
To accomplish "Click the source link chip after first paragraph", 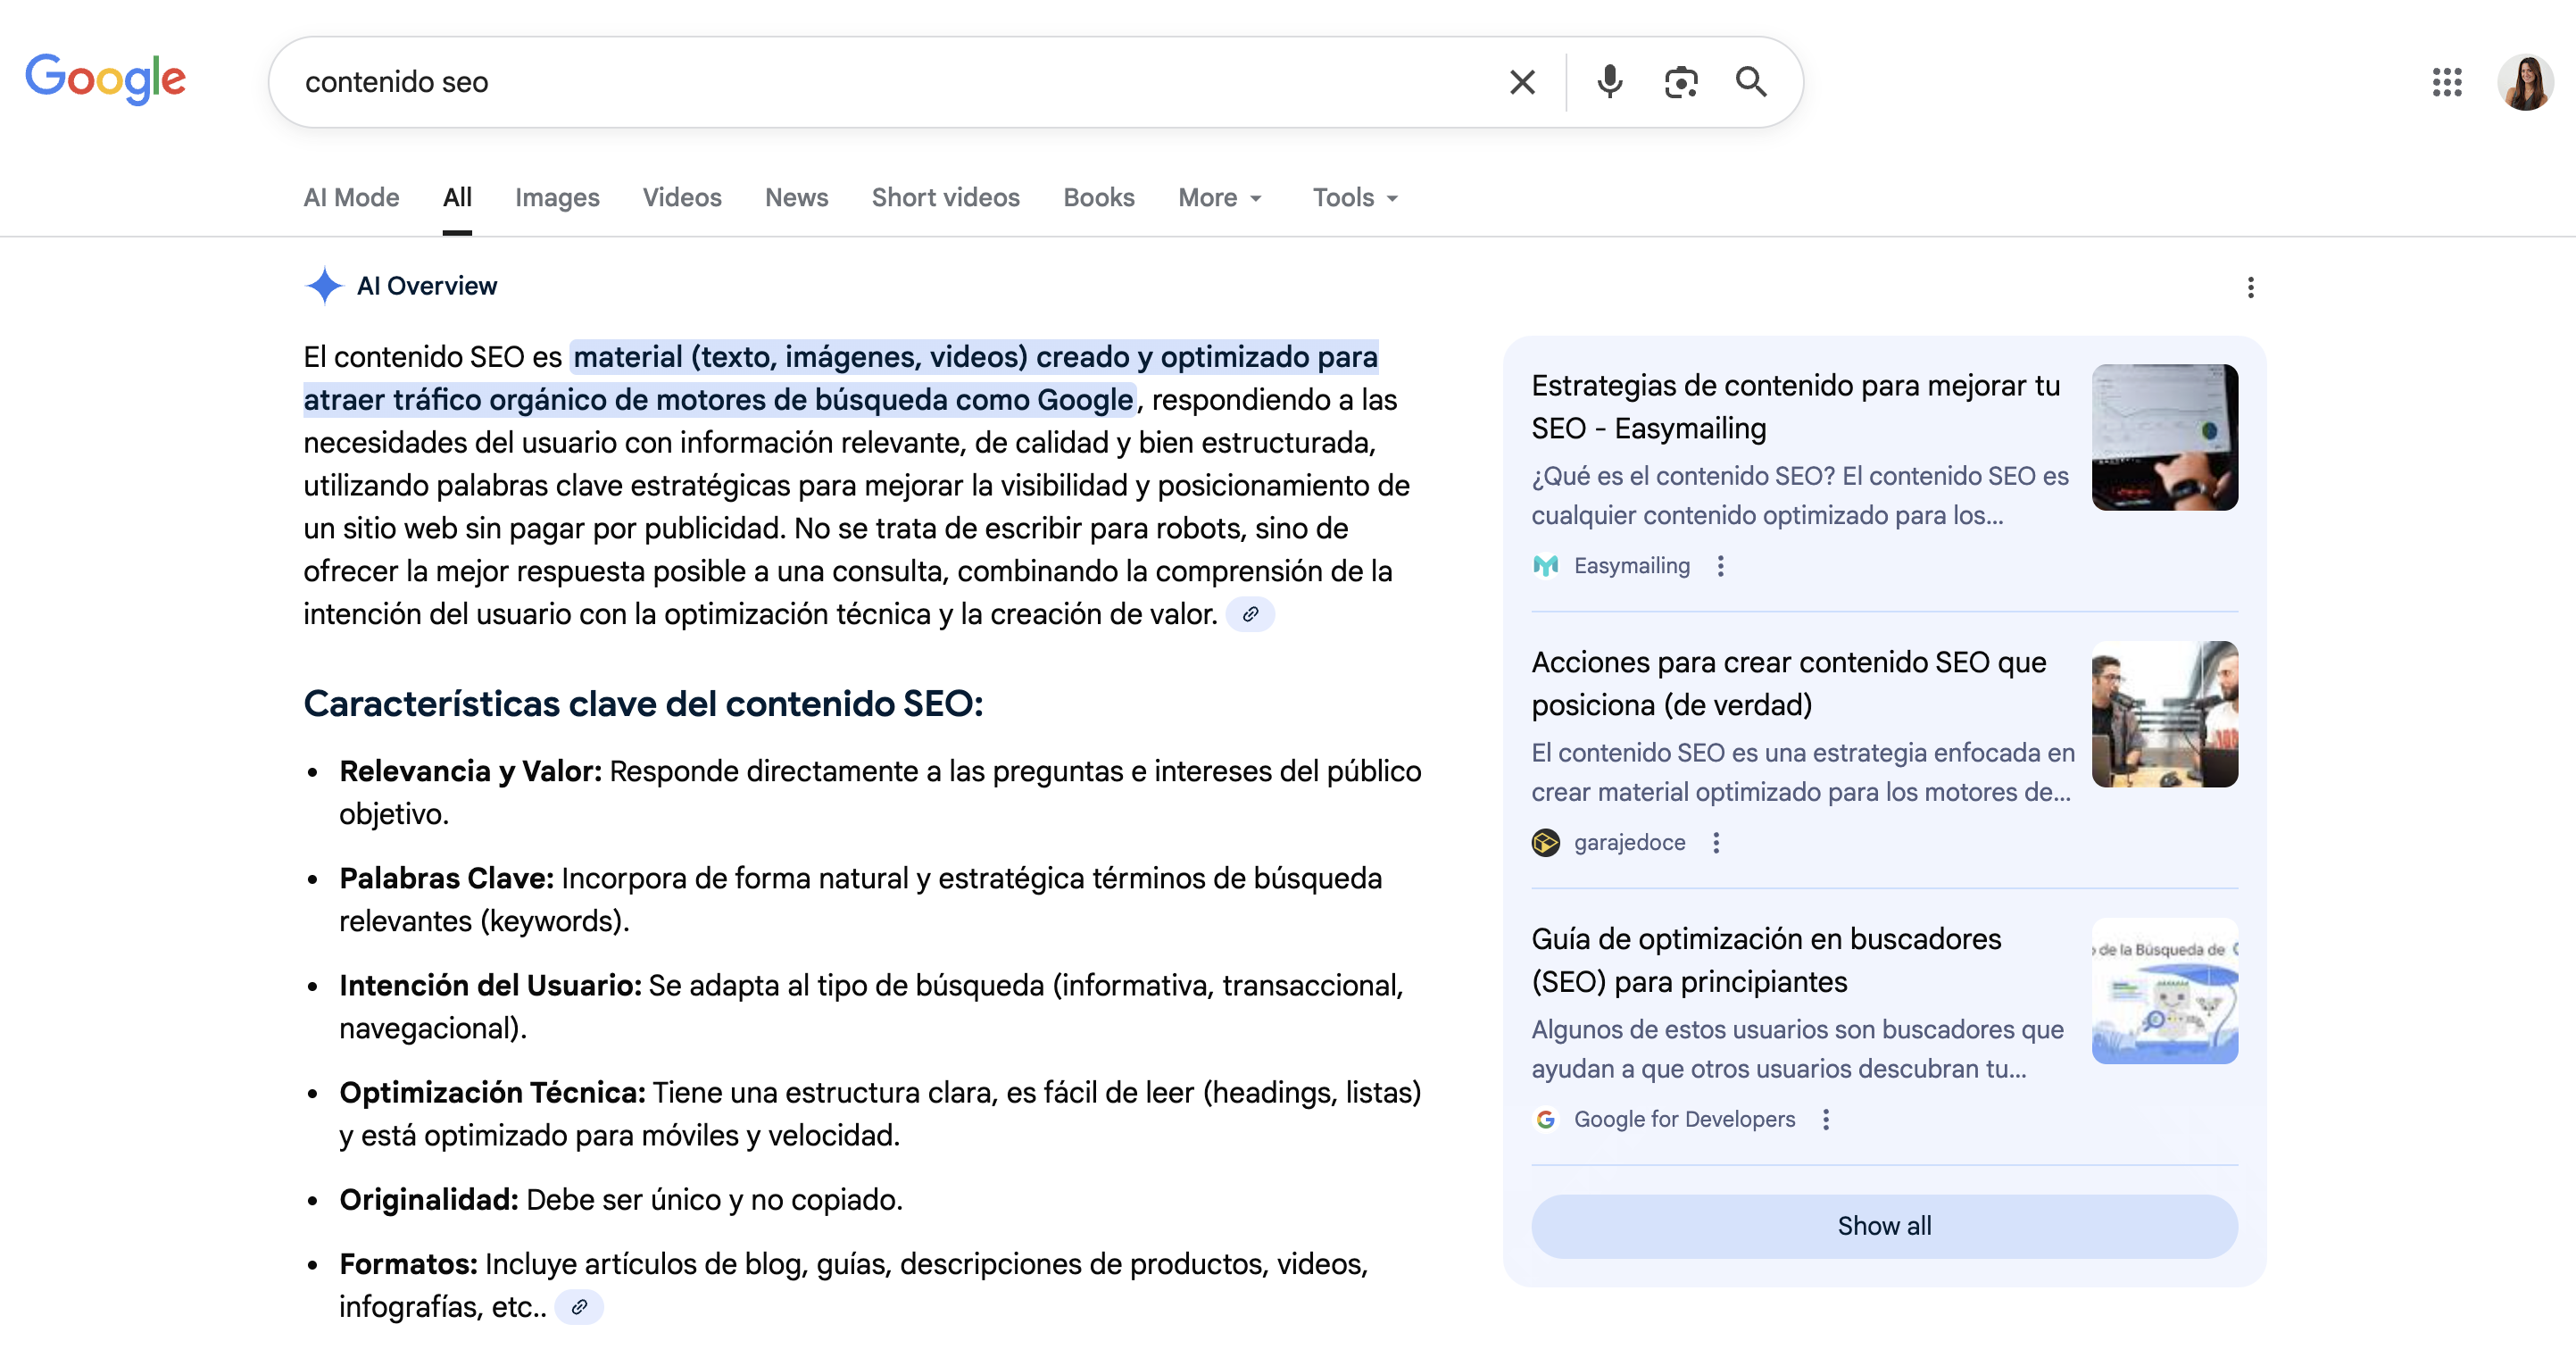I will coord(1250,614).
